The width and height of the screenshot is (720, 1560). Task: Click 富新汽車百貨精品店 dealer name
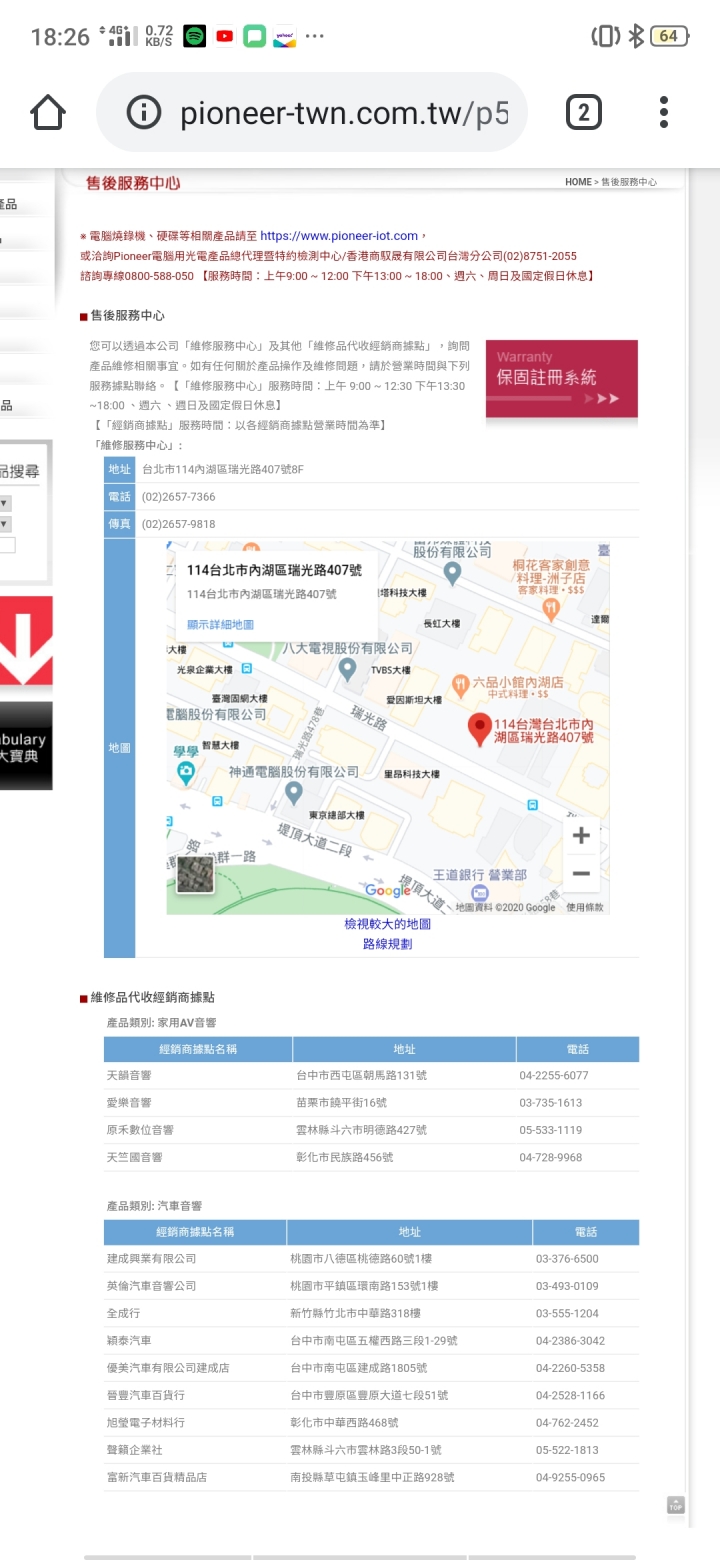[157, 1477]
